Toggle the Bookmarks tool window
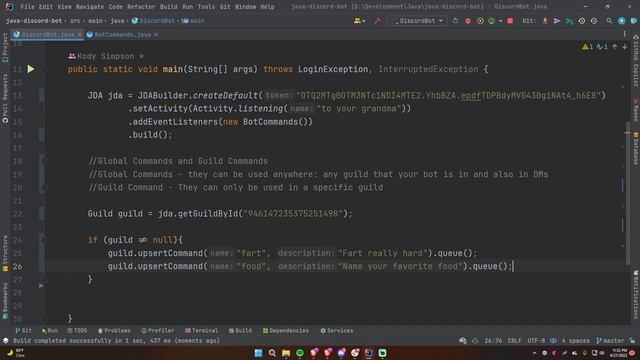 click(x=5, y=301)
